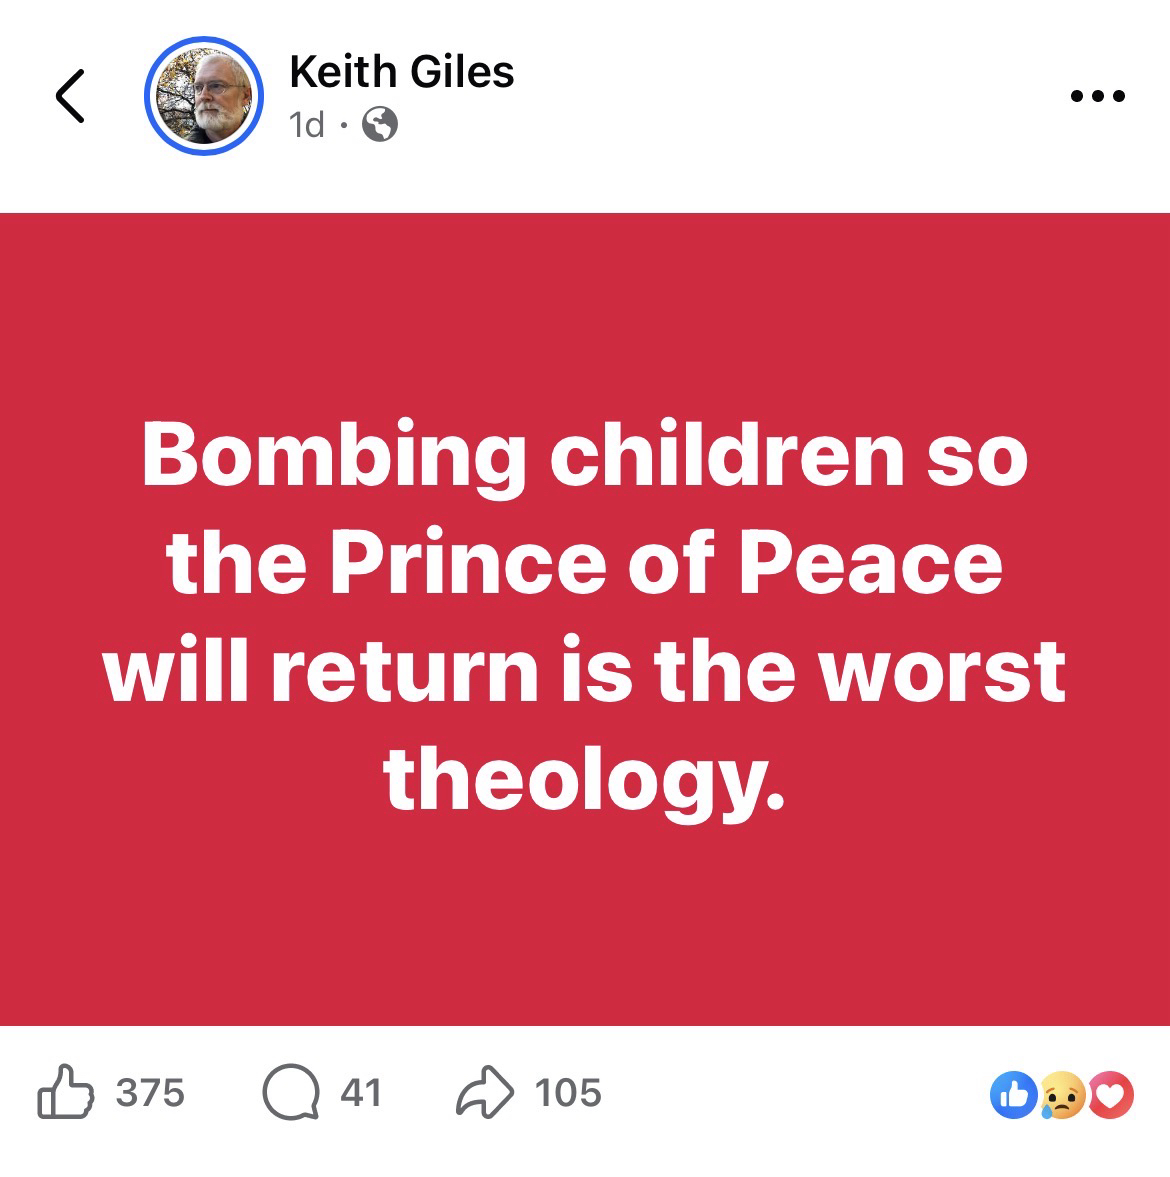This screenshot has width=1170, height=1177.
Task: Like the post with thumbs-up icon
Action: point(65,1092)
